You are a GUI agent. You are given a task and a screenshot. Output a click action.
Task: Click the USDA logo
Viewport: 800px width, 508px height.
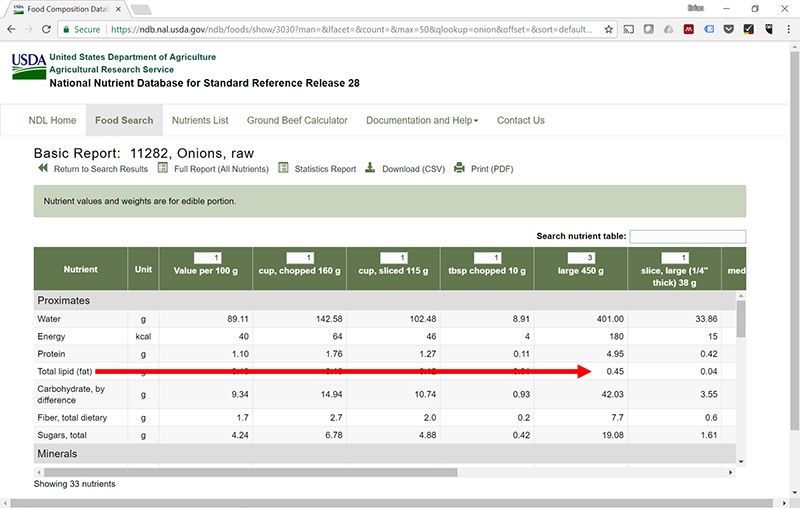point(29,66)
